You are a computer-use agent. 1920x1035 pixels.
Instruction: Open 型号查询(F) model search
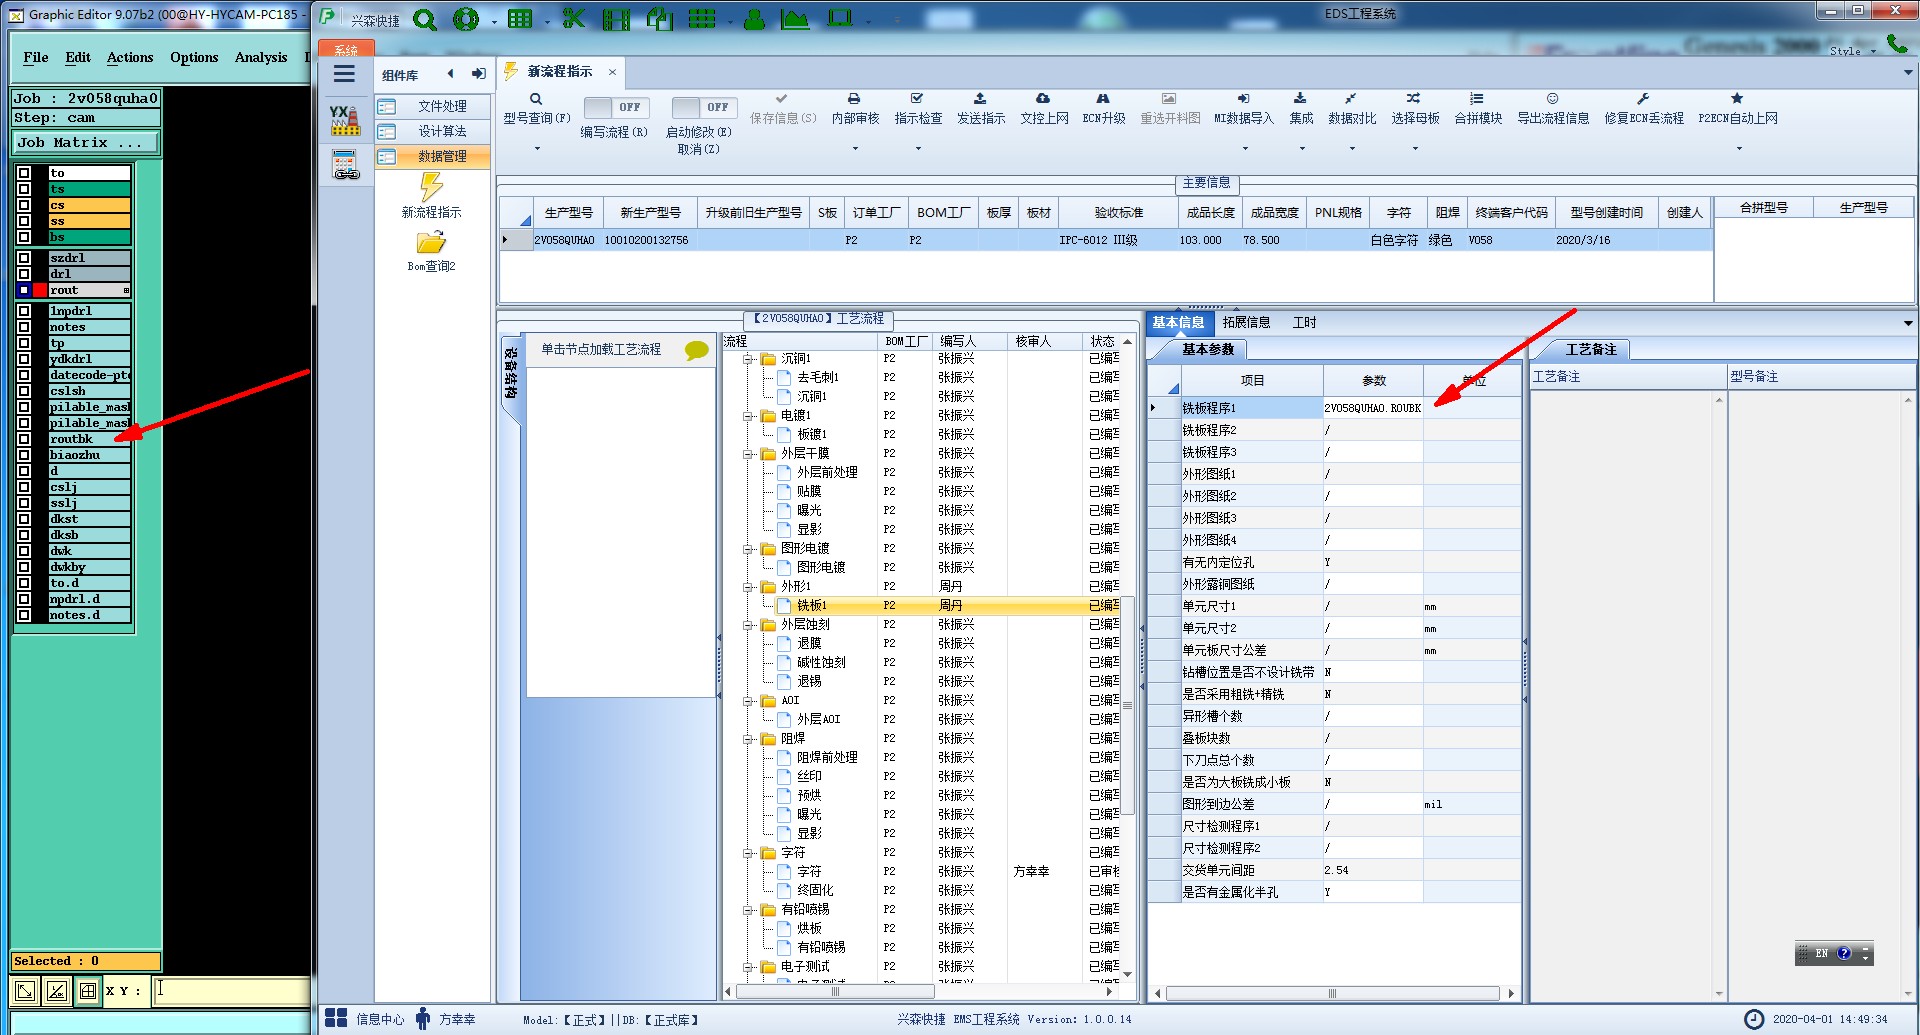click(x=536, y=109)
